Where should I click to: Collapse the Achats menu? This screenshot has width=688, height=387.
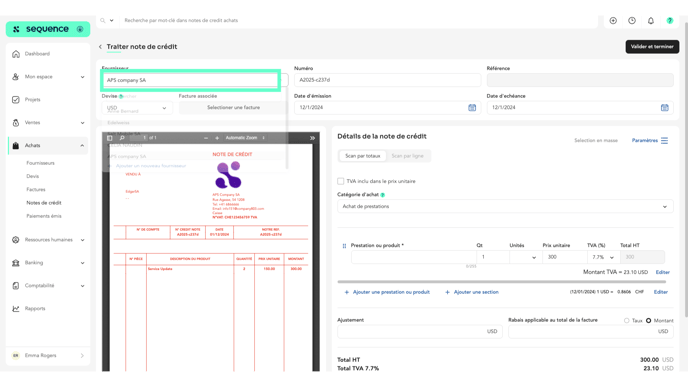(48, 145)
